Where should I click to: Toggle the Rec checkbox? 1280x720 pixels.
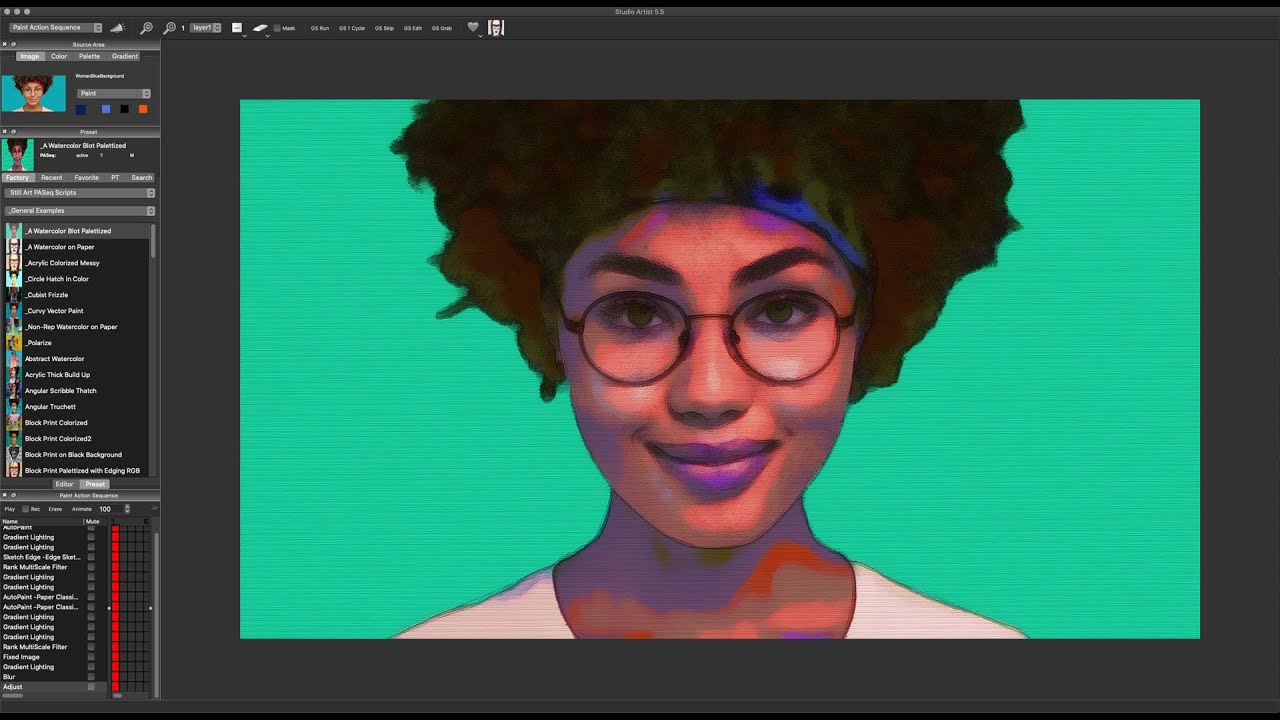(25, 509)
